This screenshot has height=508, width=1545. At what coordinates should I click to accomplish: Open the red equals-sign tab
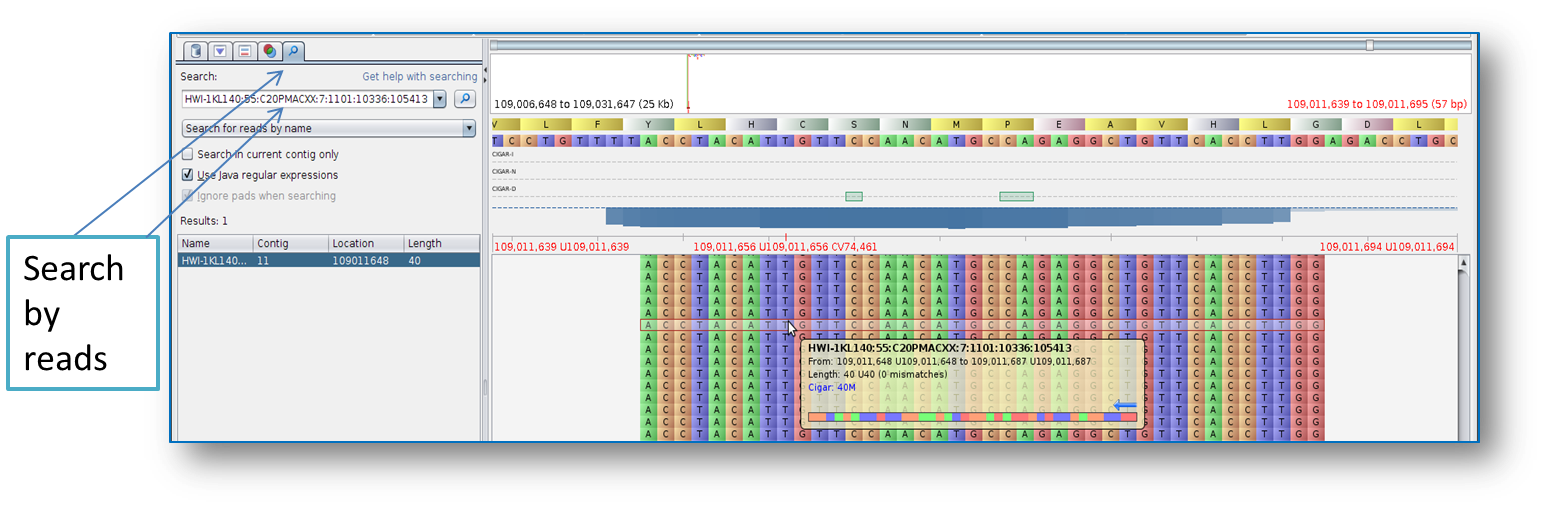point(245,51)
